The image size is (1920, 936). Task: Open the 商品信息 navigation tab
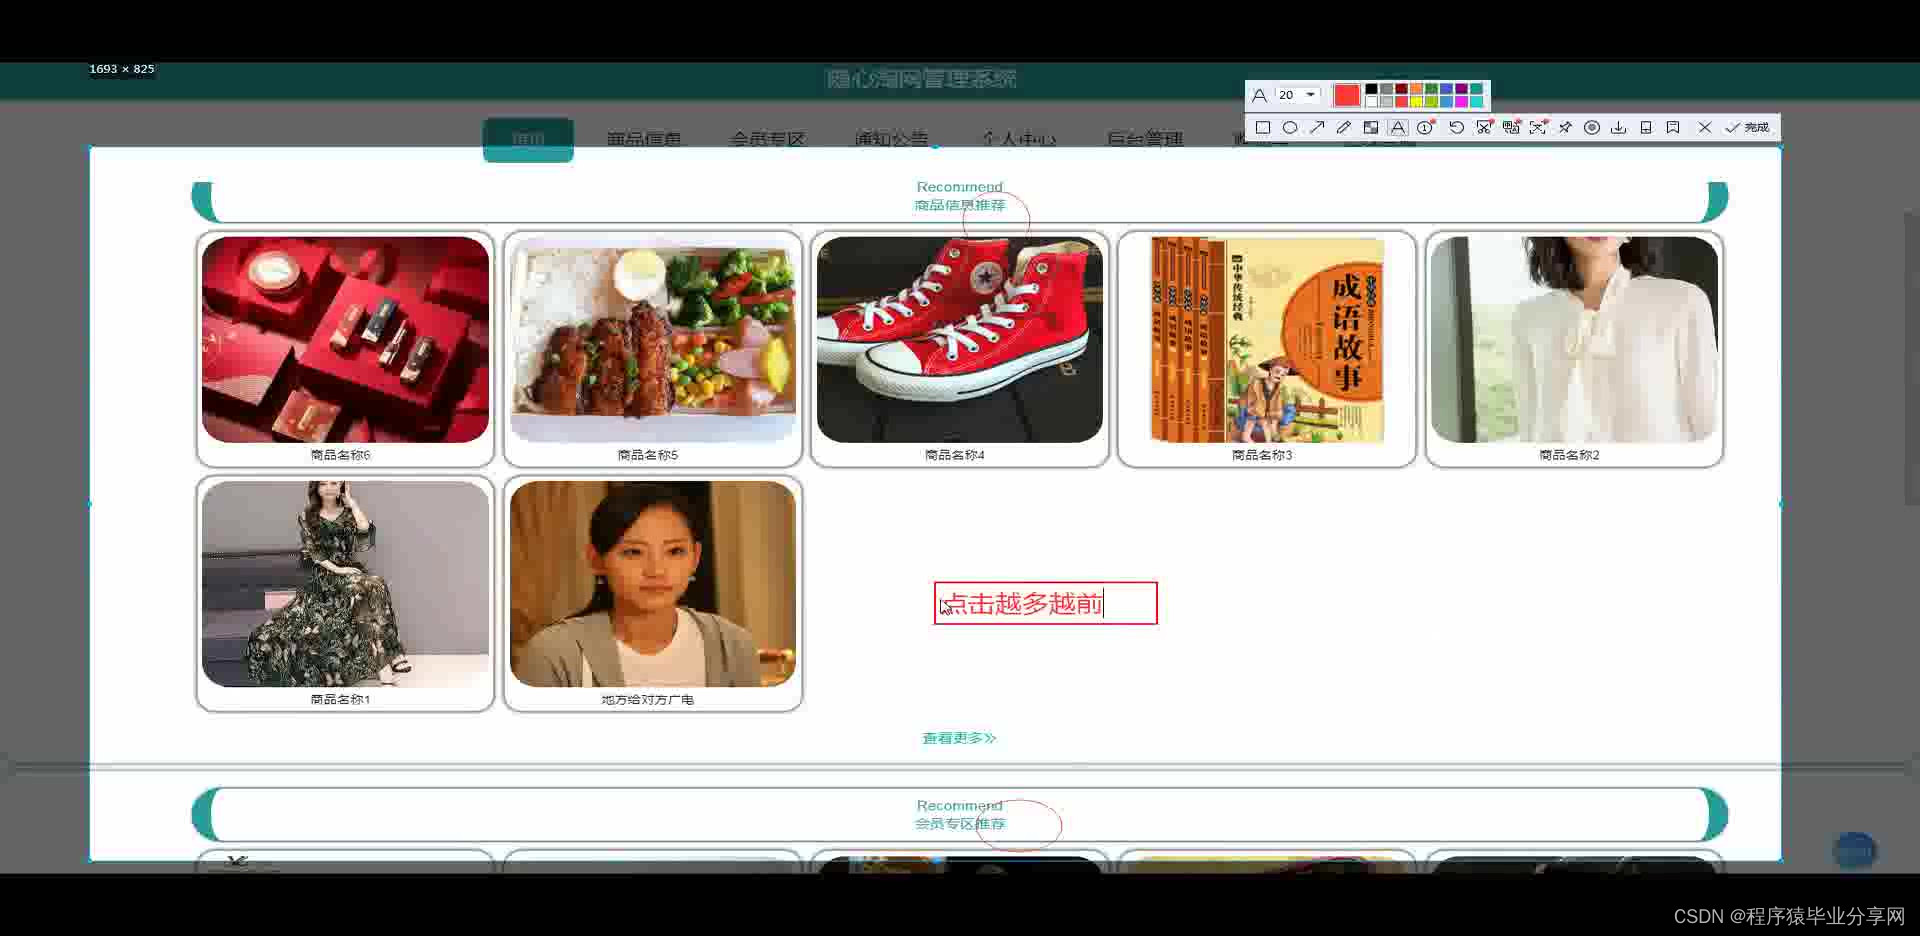[644, 139]
